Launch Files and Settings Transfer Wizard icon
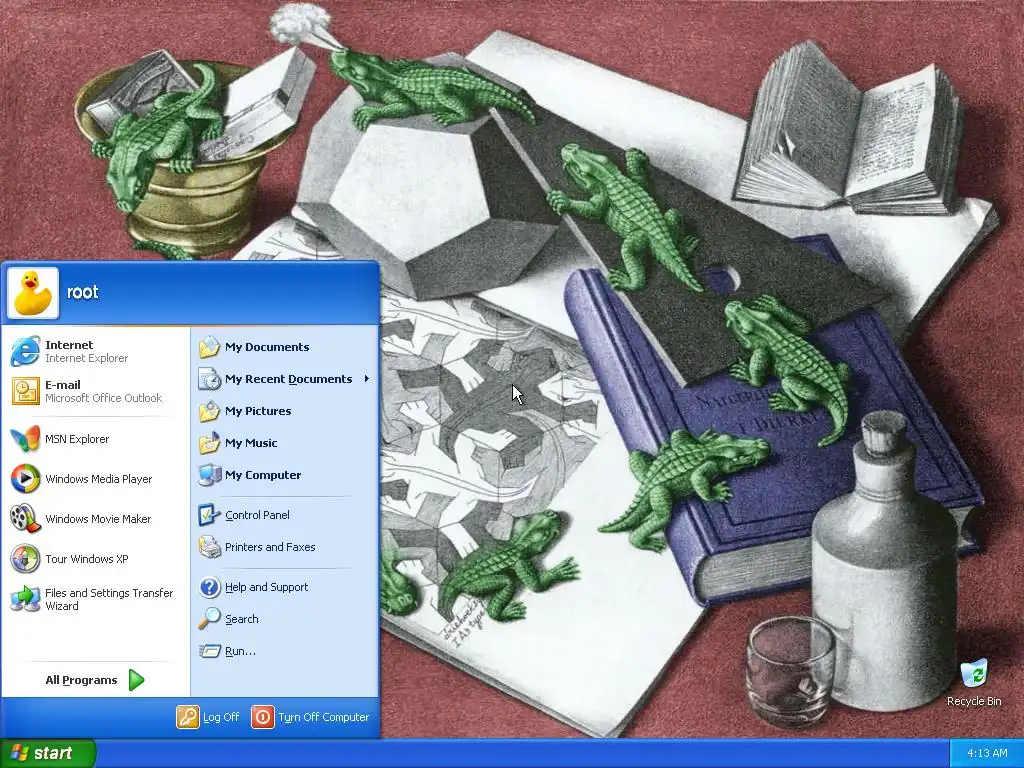1024x768 pixels. (x=25, y=599)
